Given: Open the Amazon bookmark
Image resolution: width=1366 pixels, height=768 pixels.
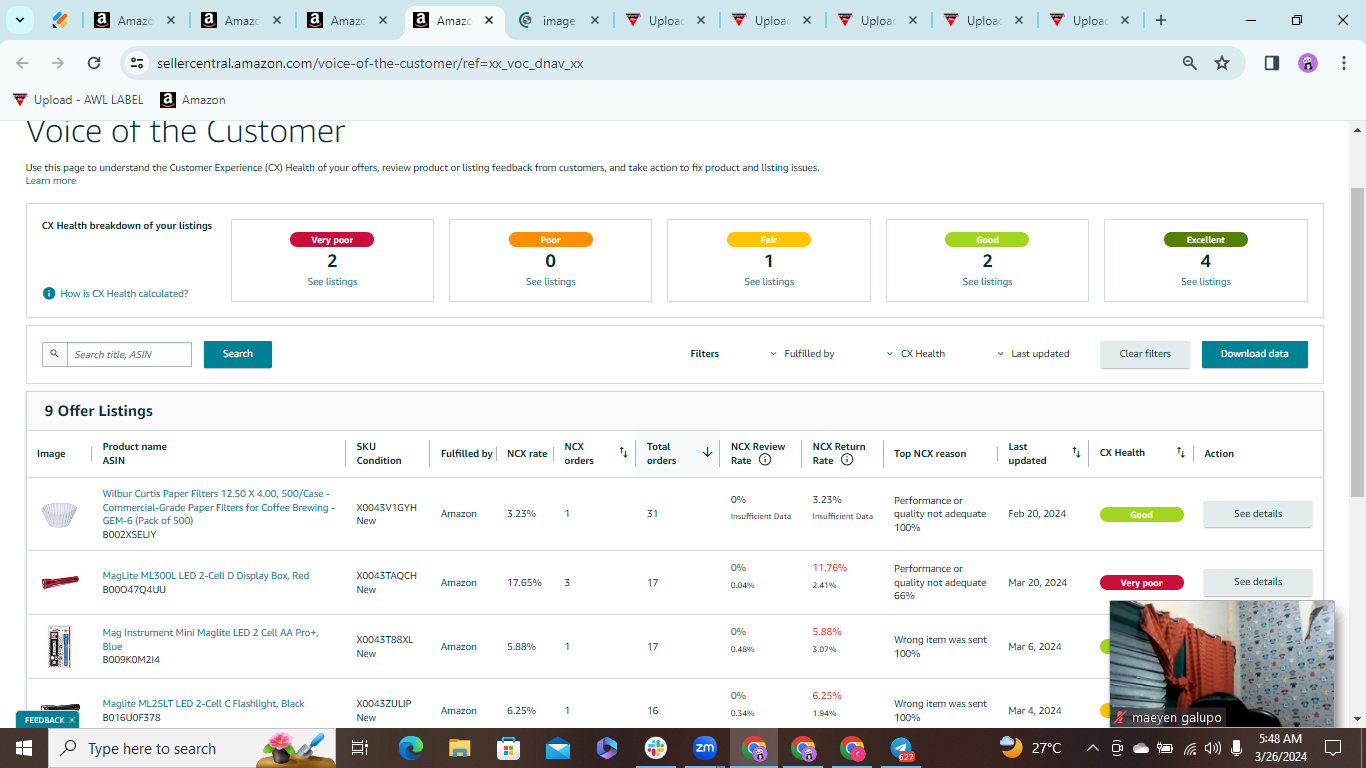Looking at the screenshot, I should (193, 100).
